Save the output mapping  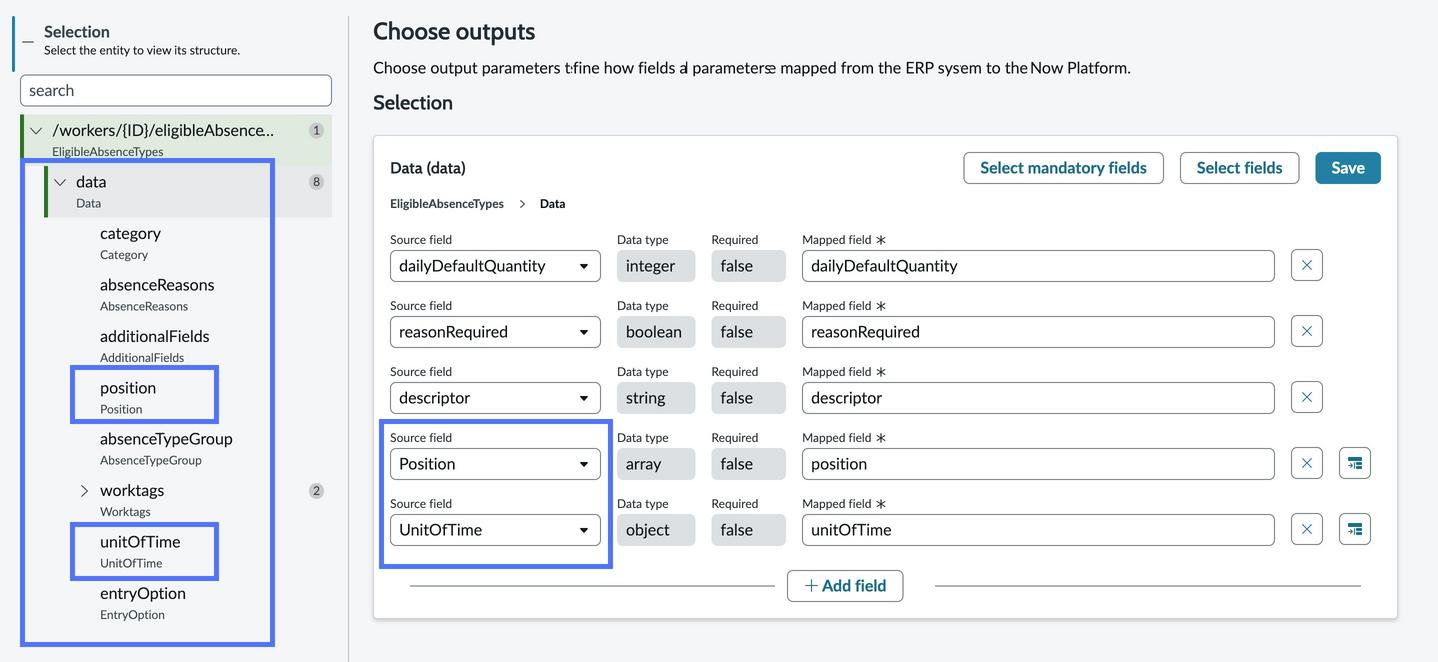(x=1347, y=168)
